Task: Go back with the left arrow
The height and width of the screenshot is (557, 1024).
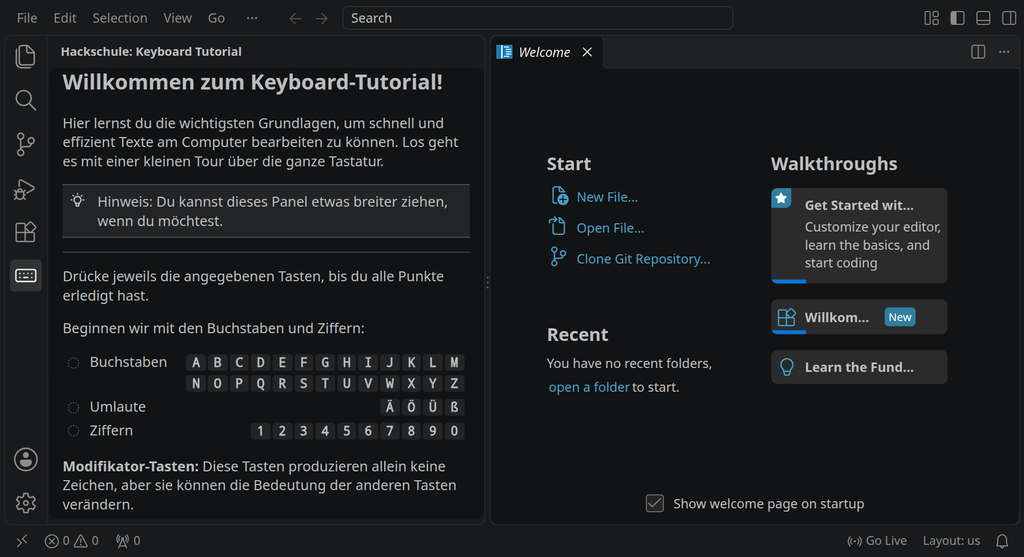Action: click(295, 18)
